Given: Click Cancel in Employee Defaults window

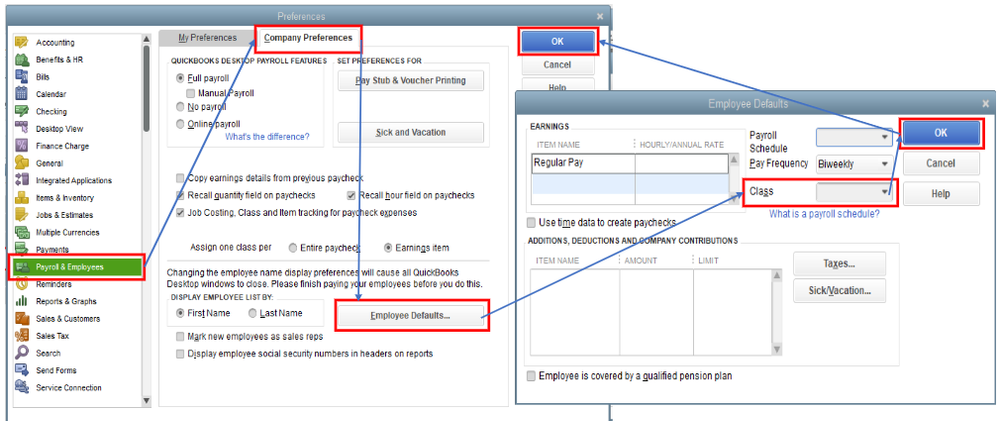Looking at the screenshot, I should coord(941,163).
